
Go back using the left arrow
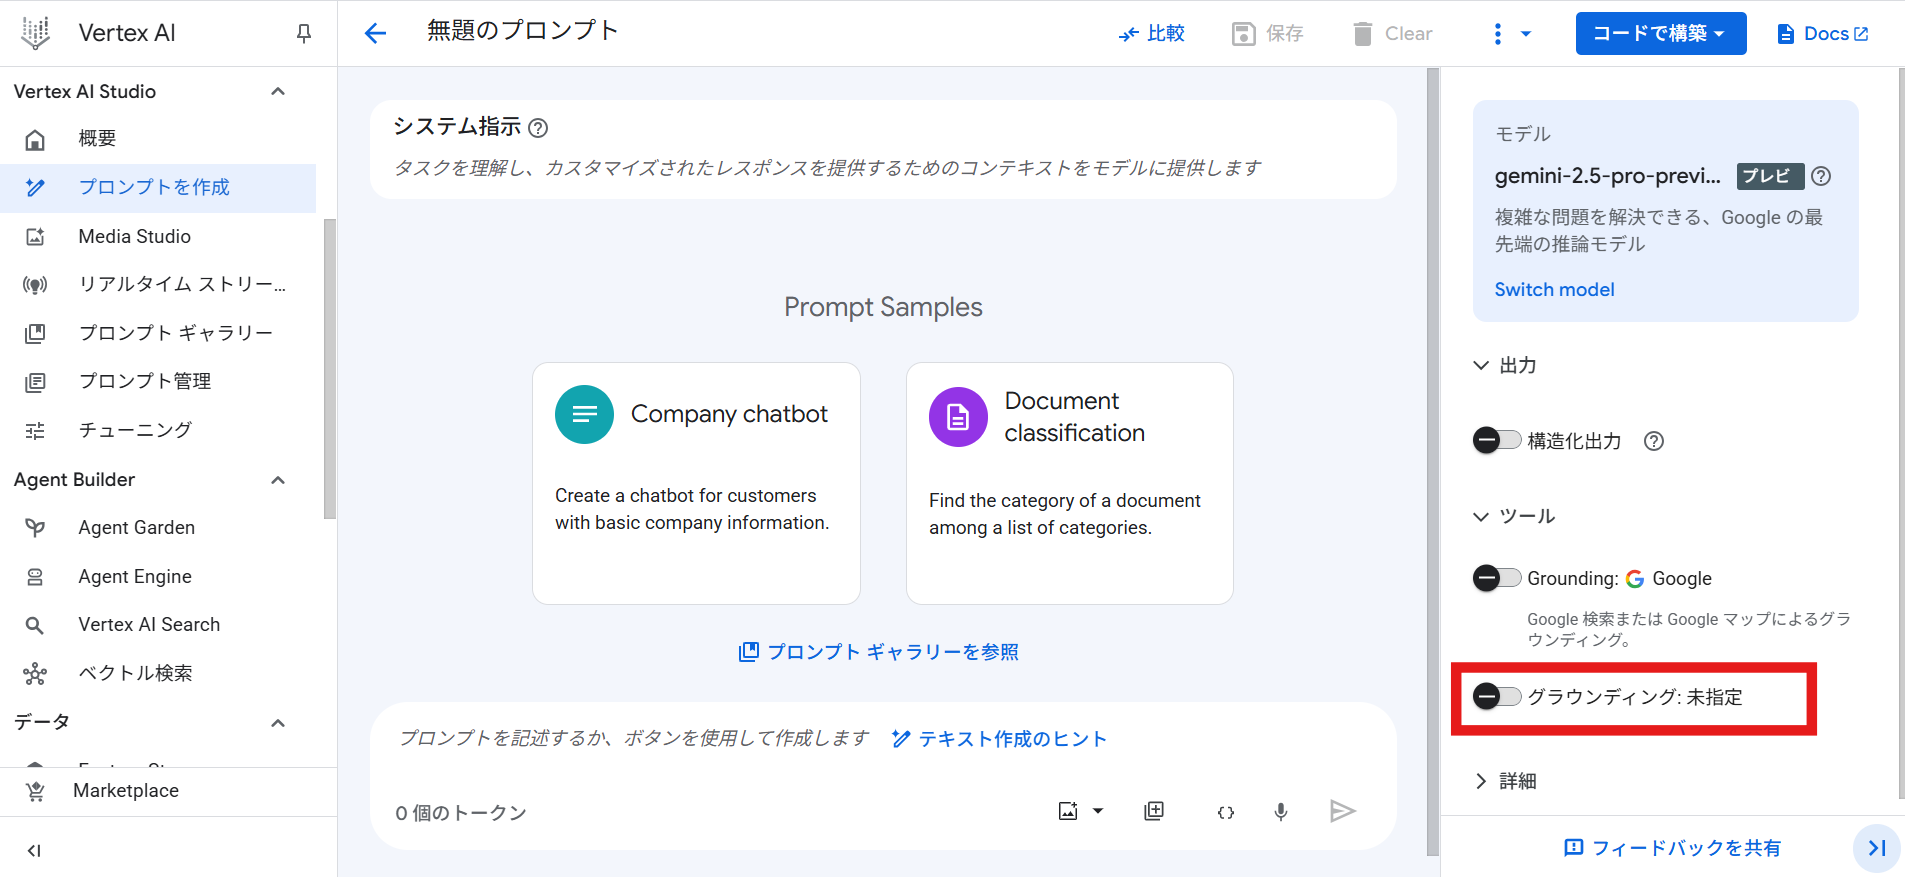pos(375,34)
